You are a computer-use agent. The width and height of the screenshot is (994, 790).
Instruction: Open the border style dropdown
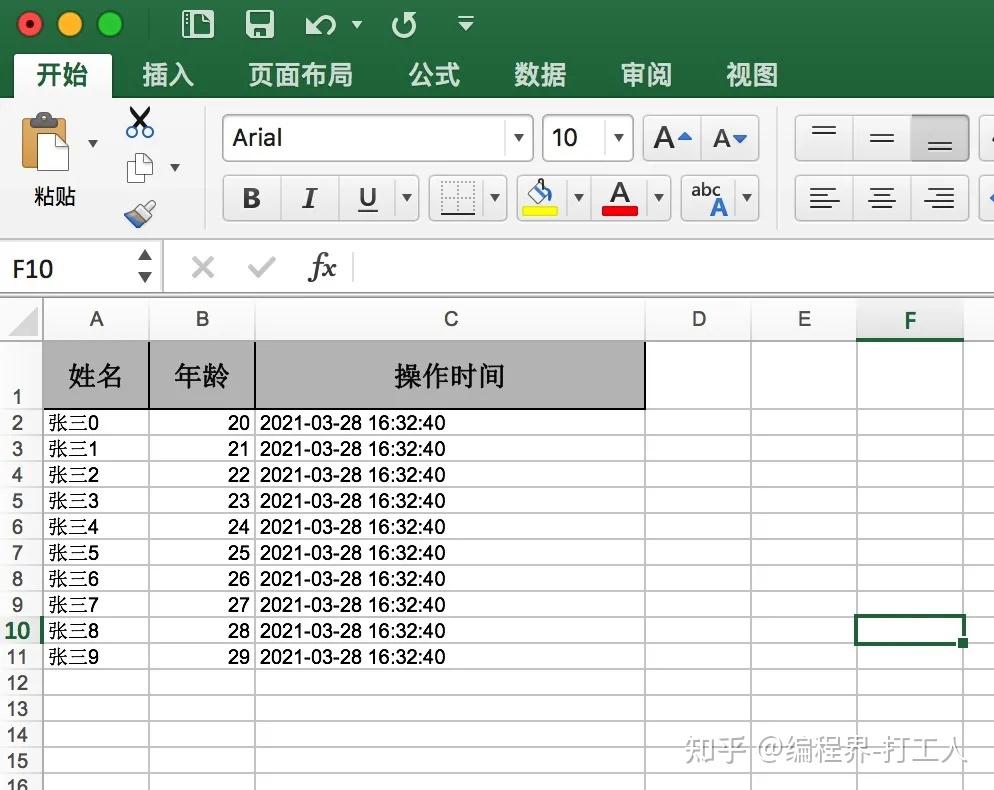(x=494, y=198)
